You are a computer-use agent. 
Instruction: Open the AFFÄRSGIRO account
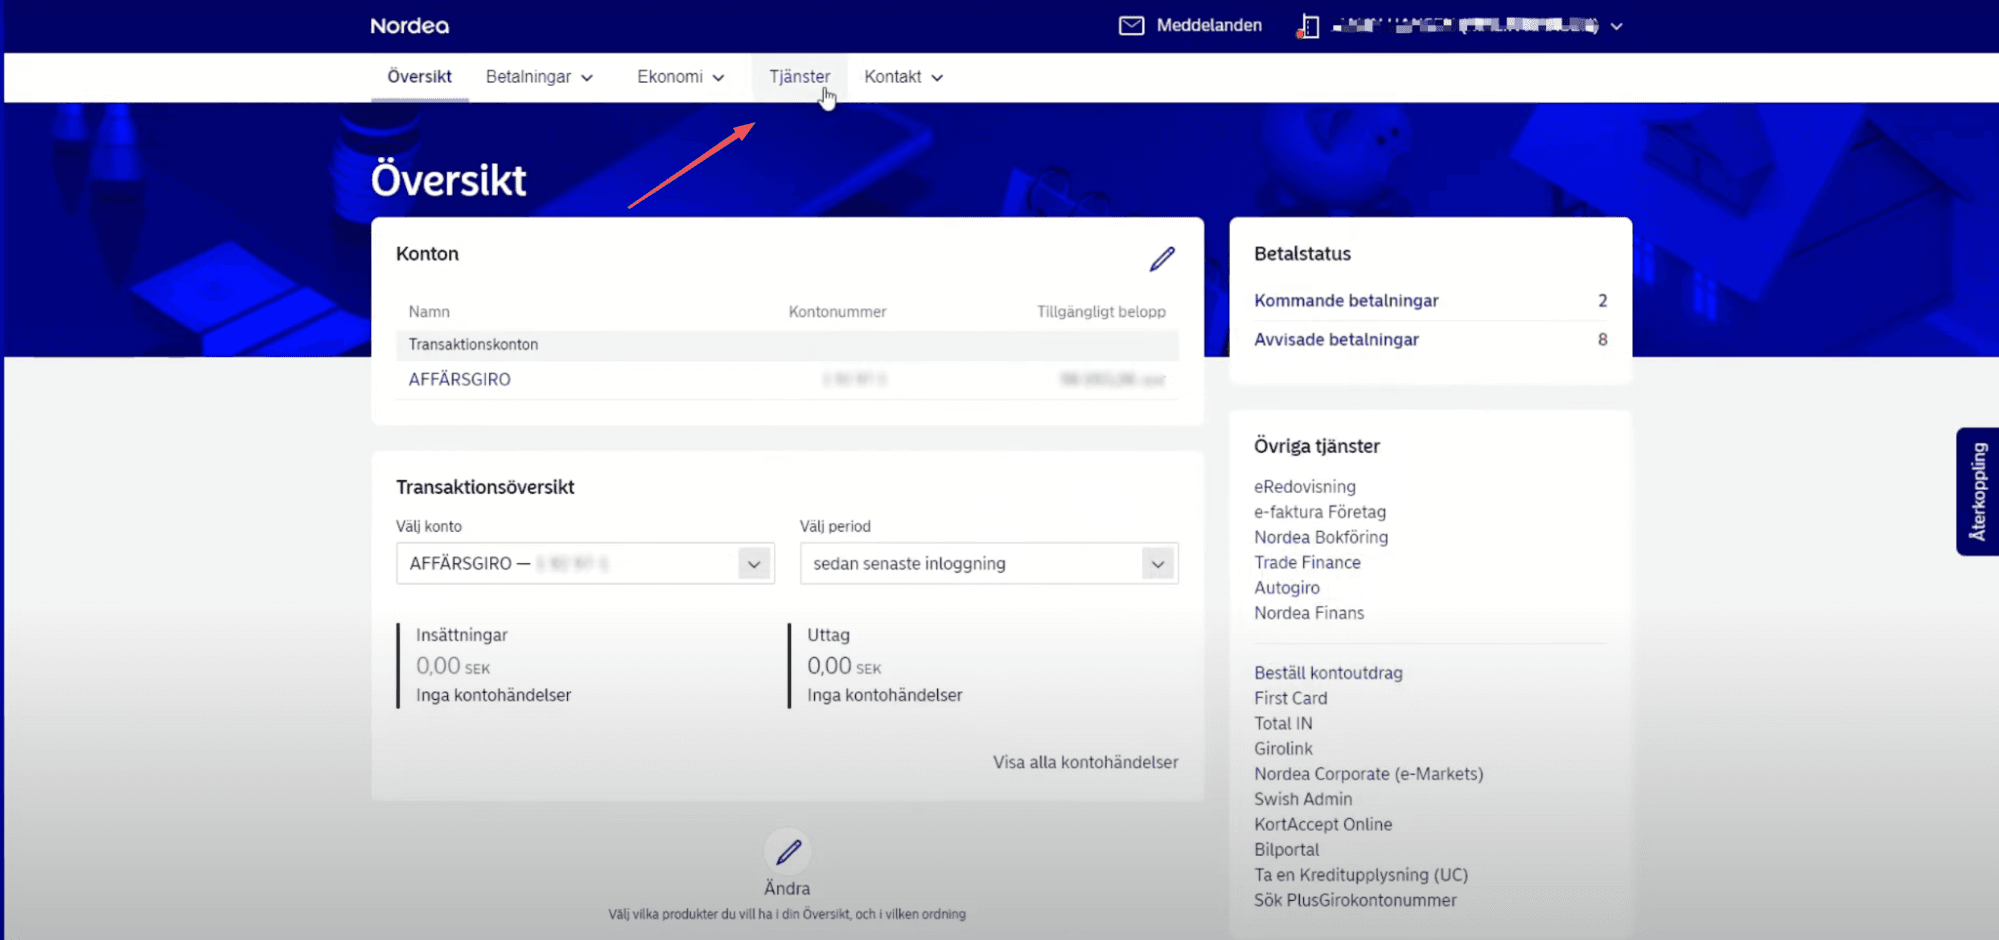pyautogui.click(x=459, y=379)
